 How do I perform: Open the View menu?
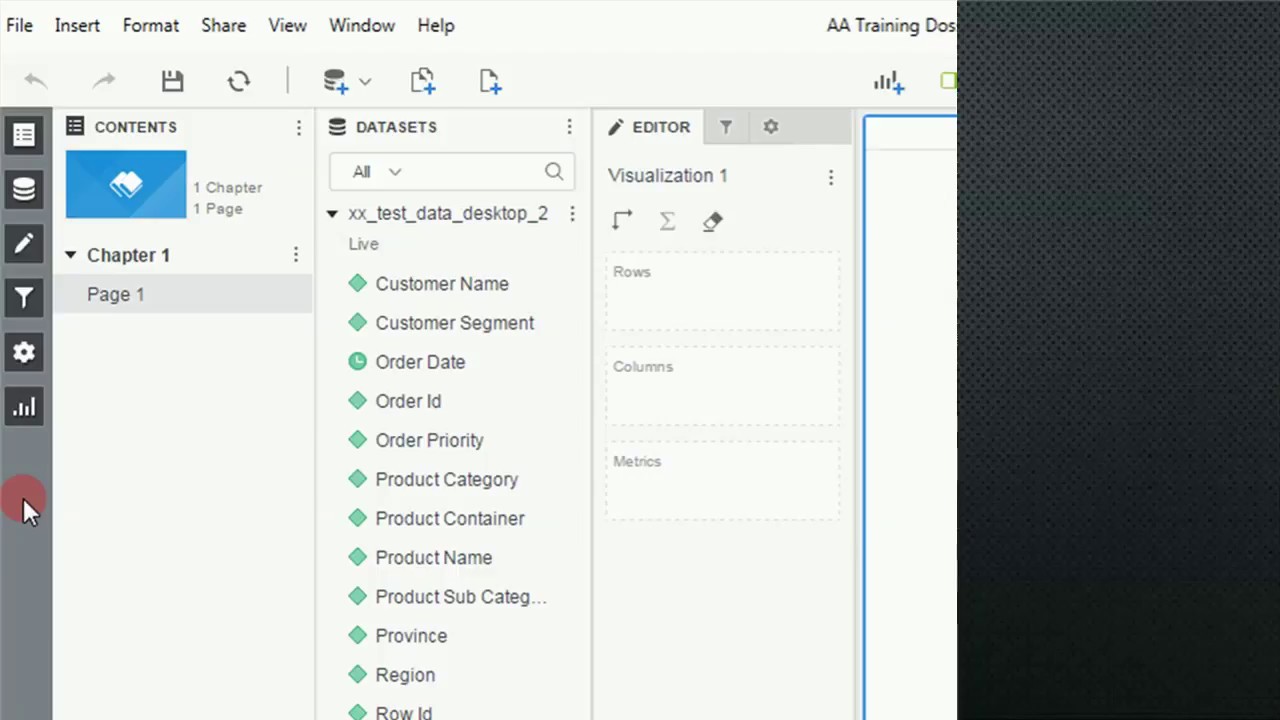click(287, 26)
